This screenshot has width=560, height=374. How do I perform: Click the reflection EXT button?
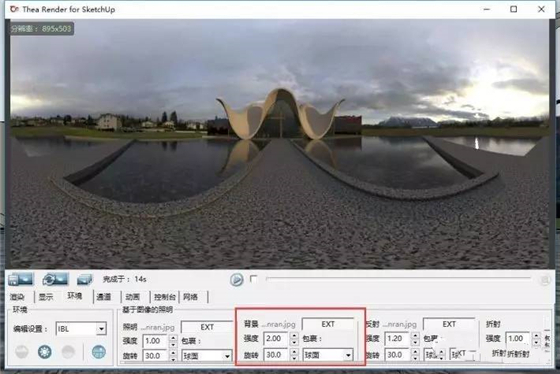pyautogui.click(x=449, y=324)
